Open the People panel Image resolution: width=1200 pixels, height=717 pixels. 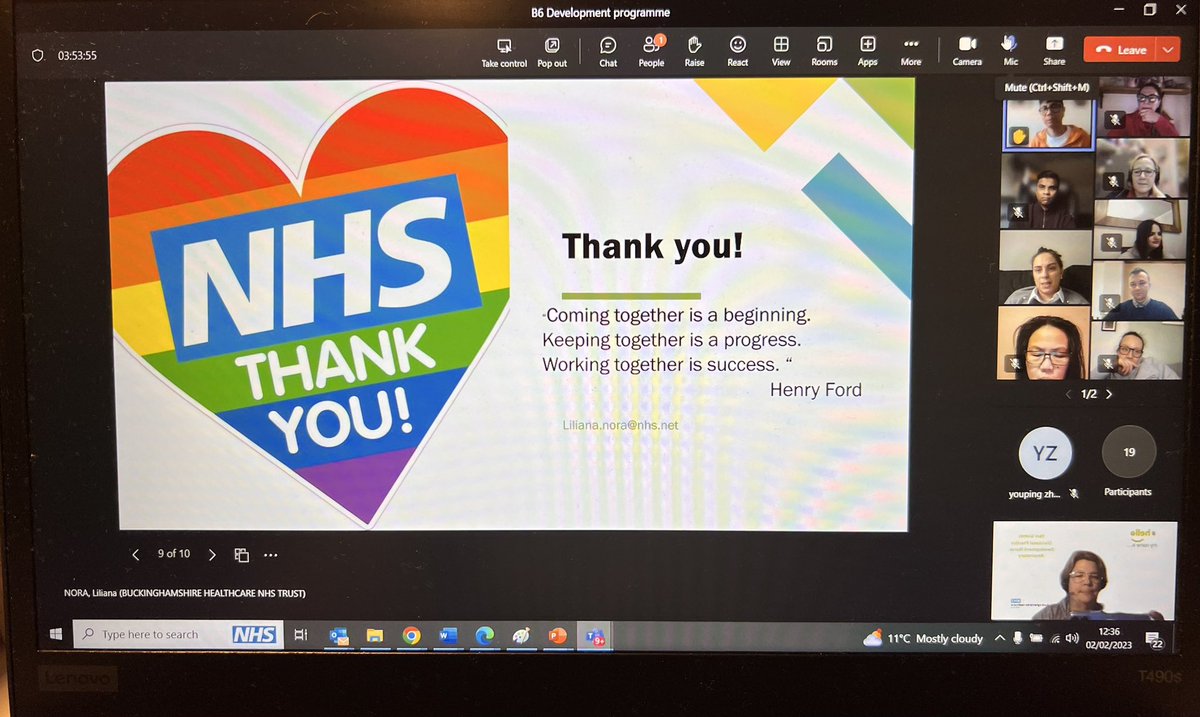pos(651,52)
